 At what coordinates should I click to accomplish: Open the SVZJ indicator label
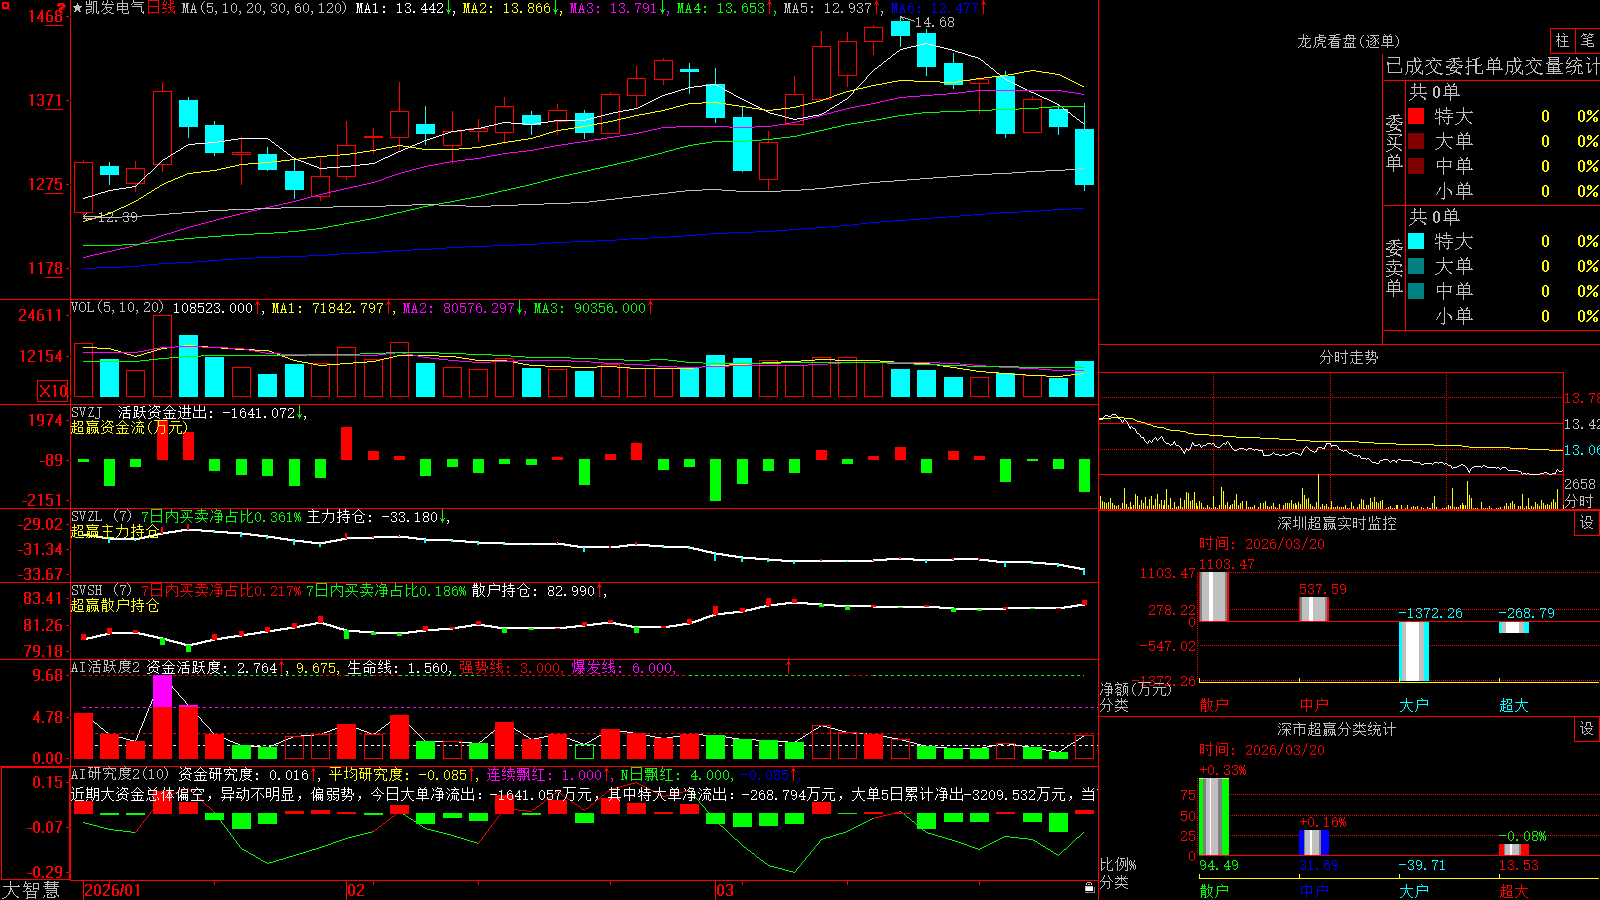[87, 412]
